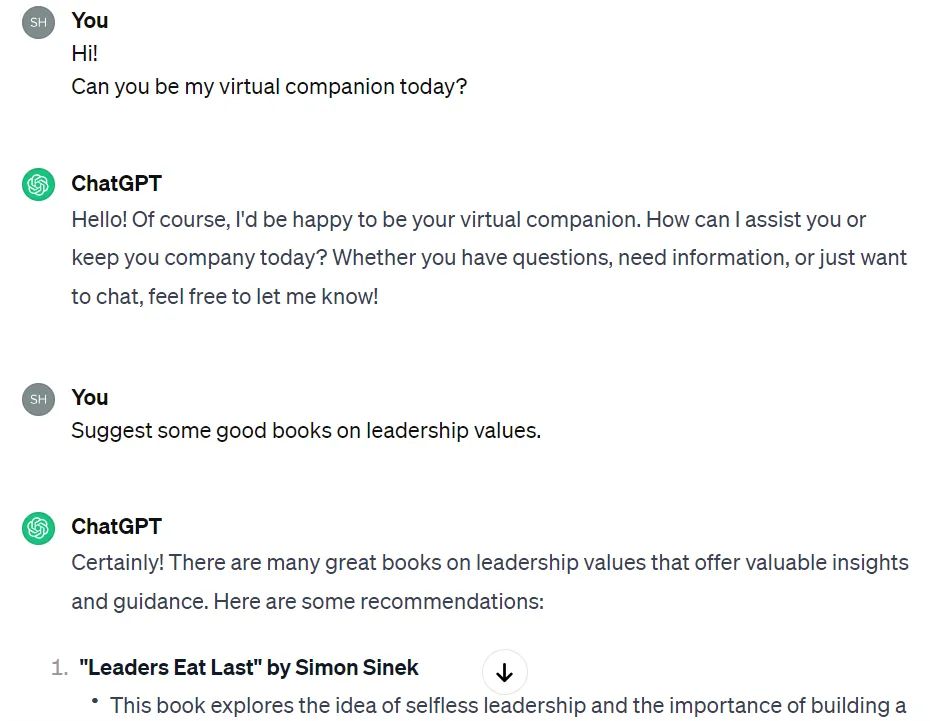Click the first ChatGPT logo avatar
Image resolution: width=930 pixels, height=721 pixels.
click(x=39, y=185)
